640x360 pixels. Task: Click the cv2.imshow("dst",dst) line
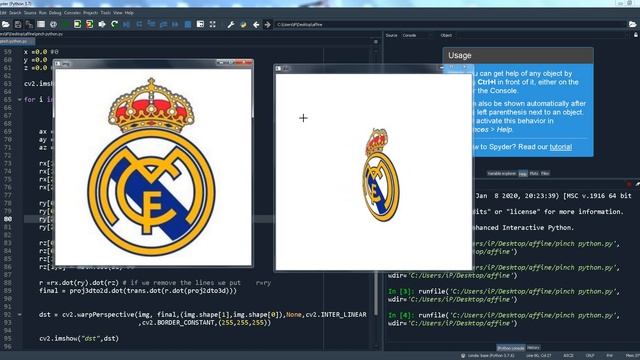click(x=79, y=338)
